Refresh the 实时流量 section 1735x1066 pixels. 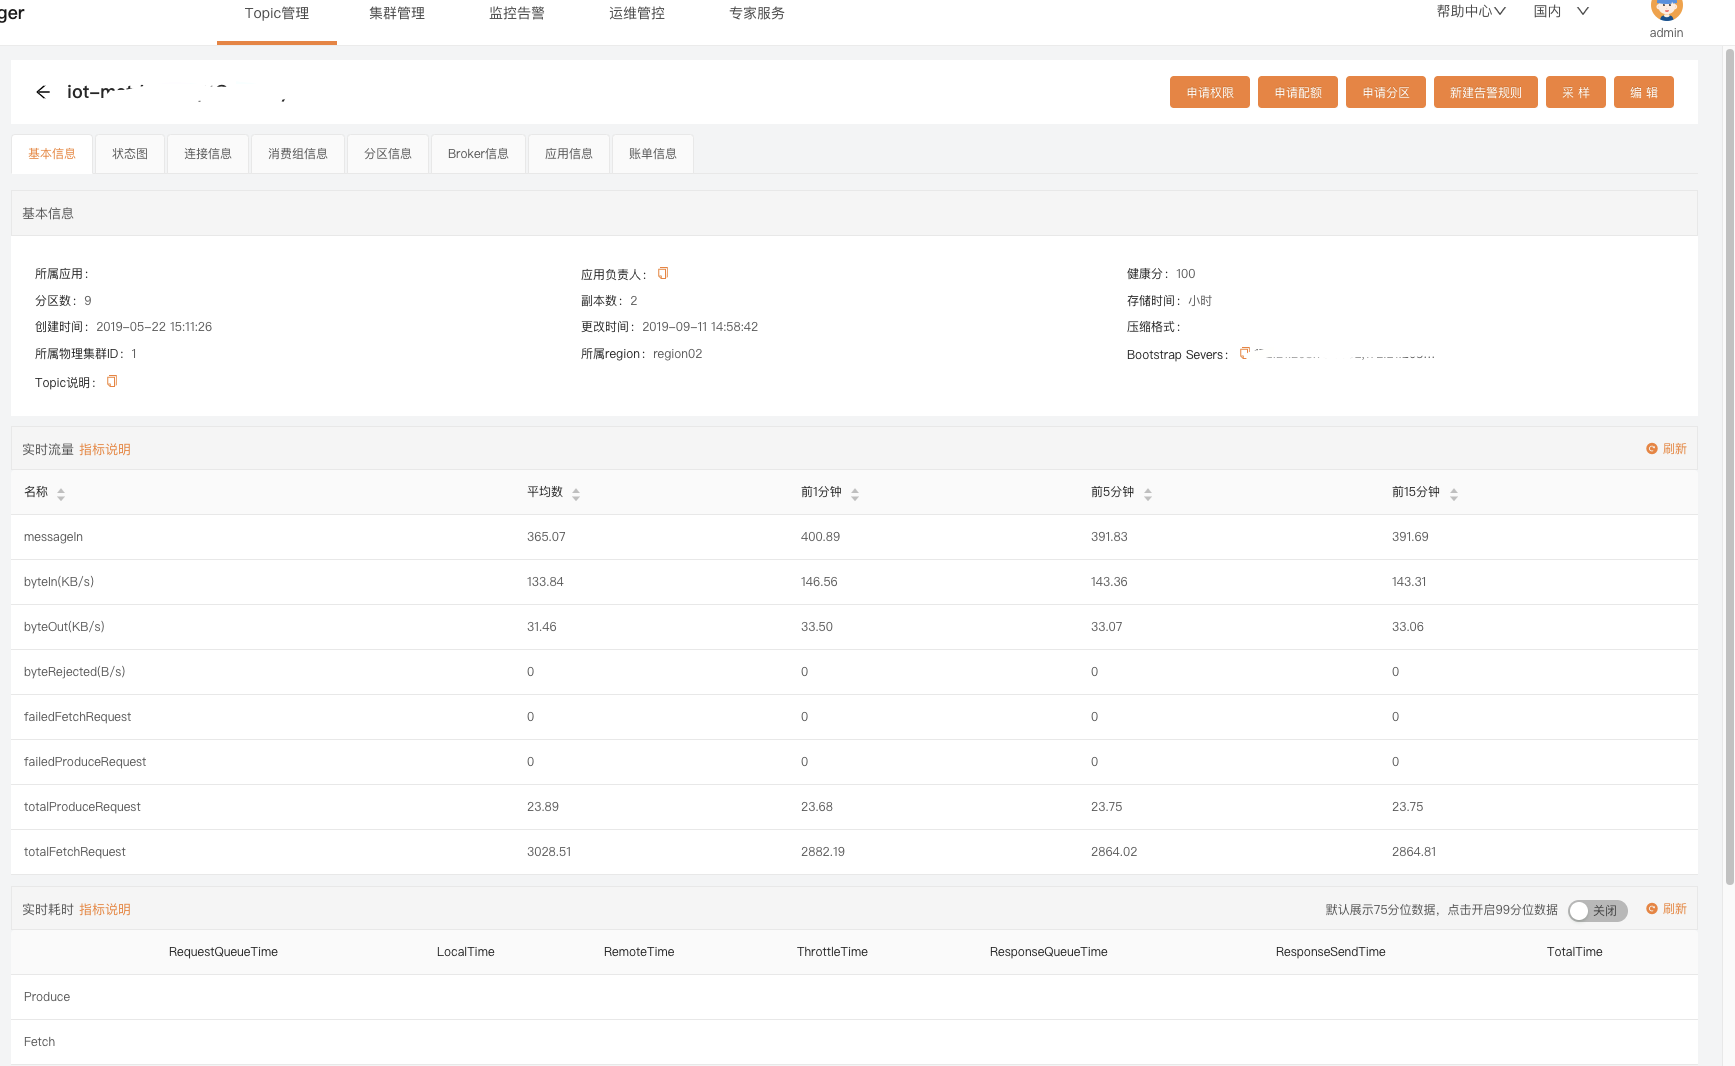[1667, 449]
